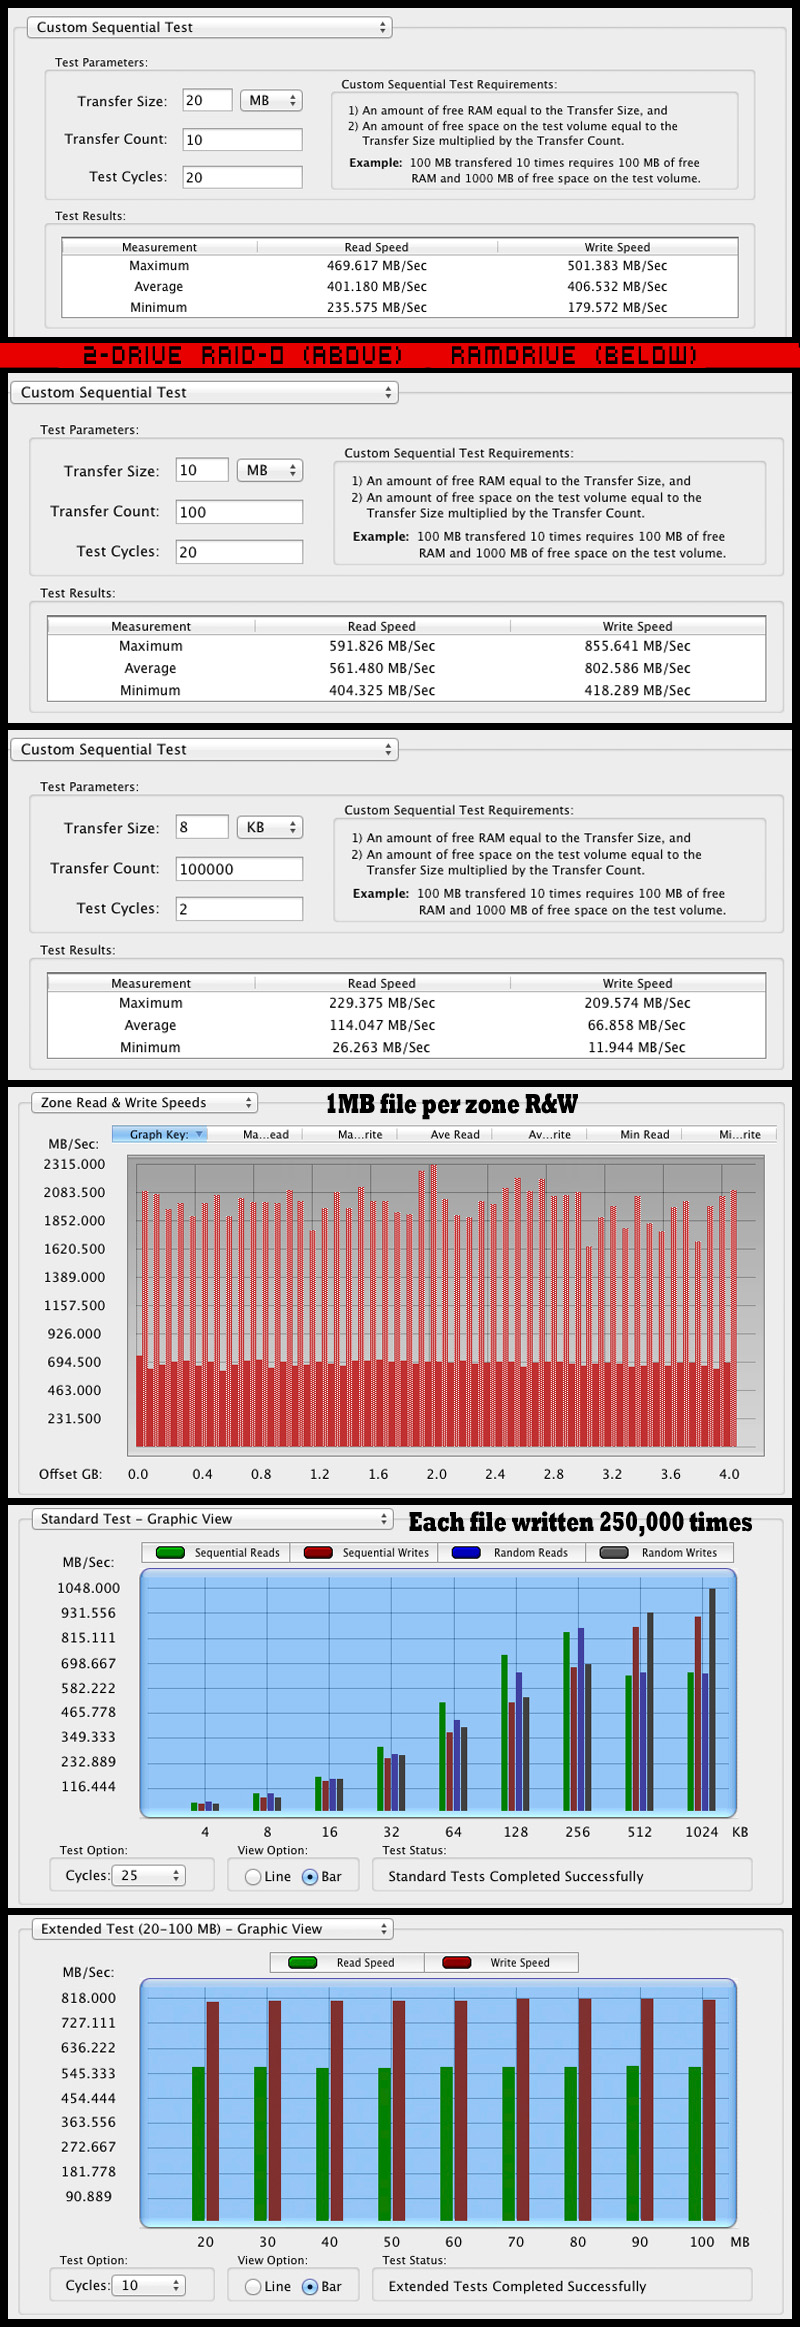Open the Extended Test (20-100 MB) - Graphic View dropdown

point(212,1929)
